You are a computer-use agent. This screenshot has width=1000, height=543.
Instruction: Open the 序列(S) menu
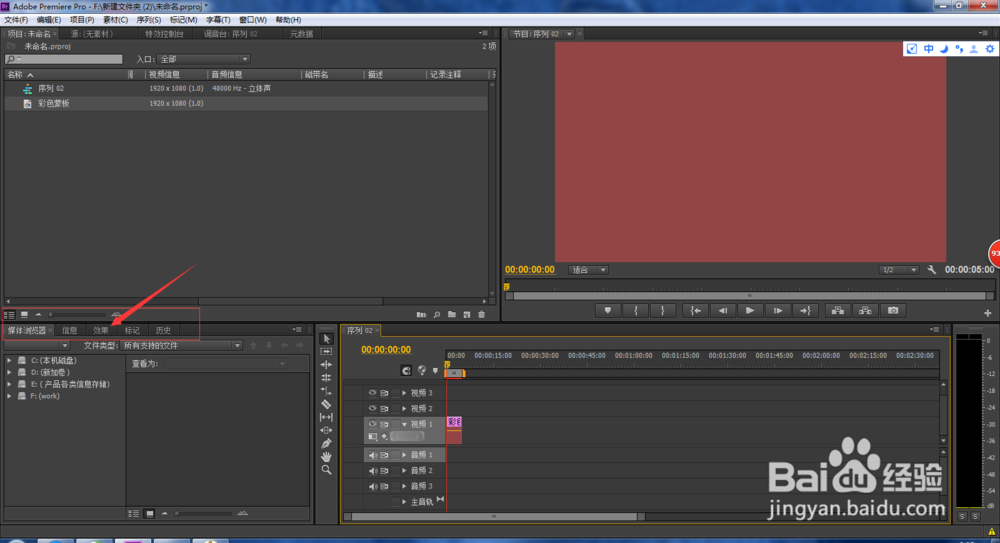149,20
